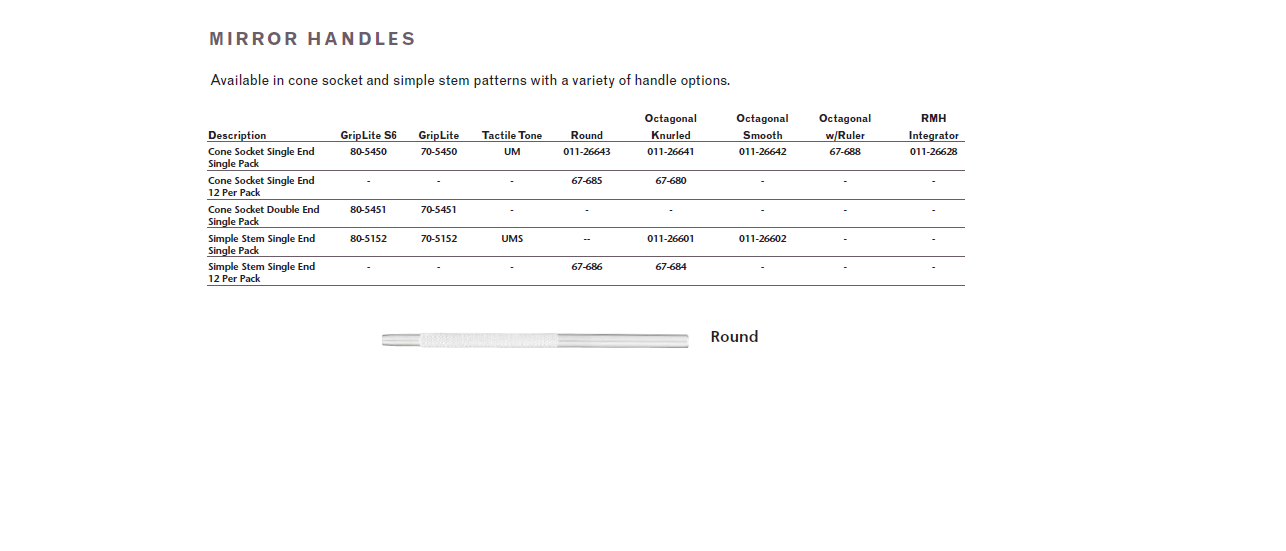
Task: Click the UMS cell in Tactile Tone column
Action: point(512,239)
